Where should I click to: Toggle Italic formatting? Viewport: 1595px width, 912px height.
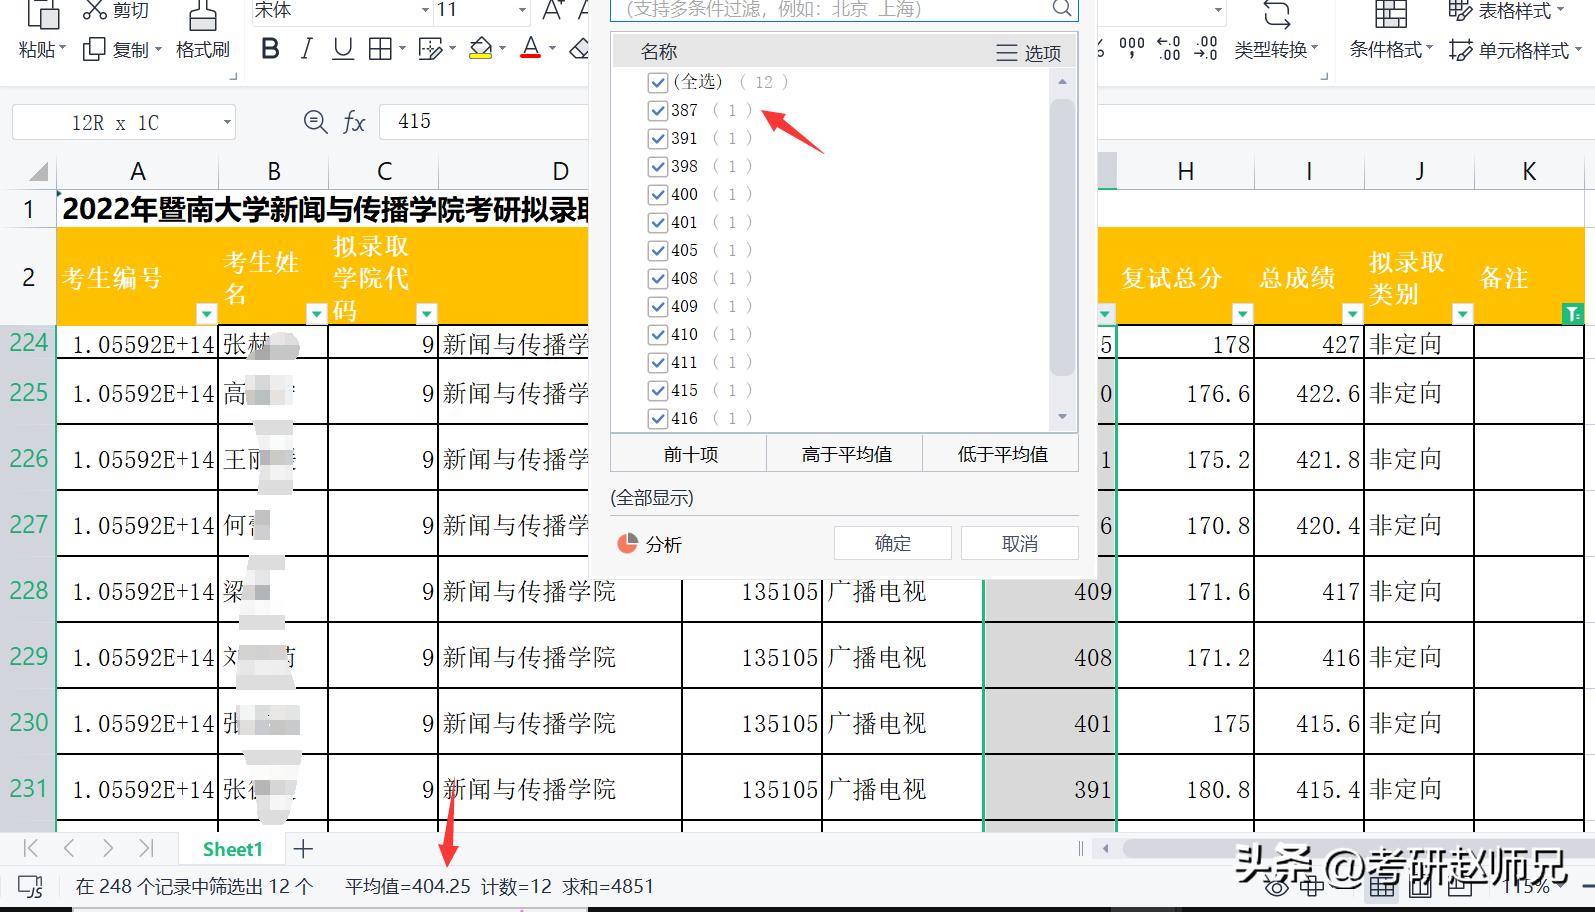coord(307,49)
